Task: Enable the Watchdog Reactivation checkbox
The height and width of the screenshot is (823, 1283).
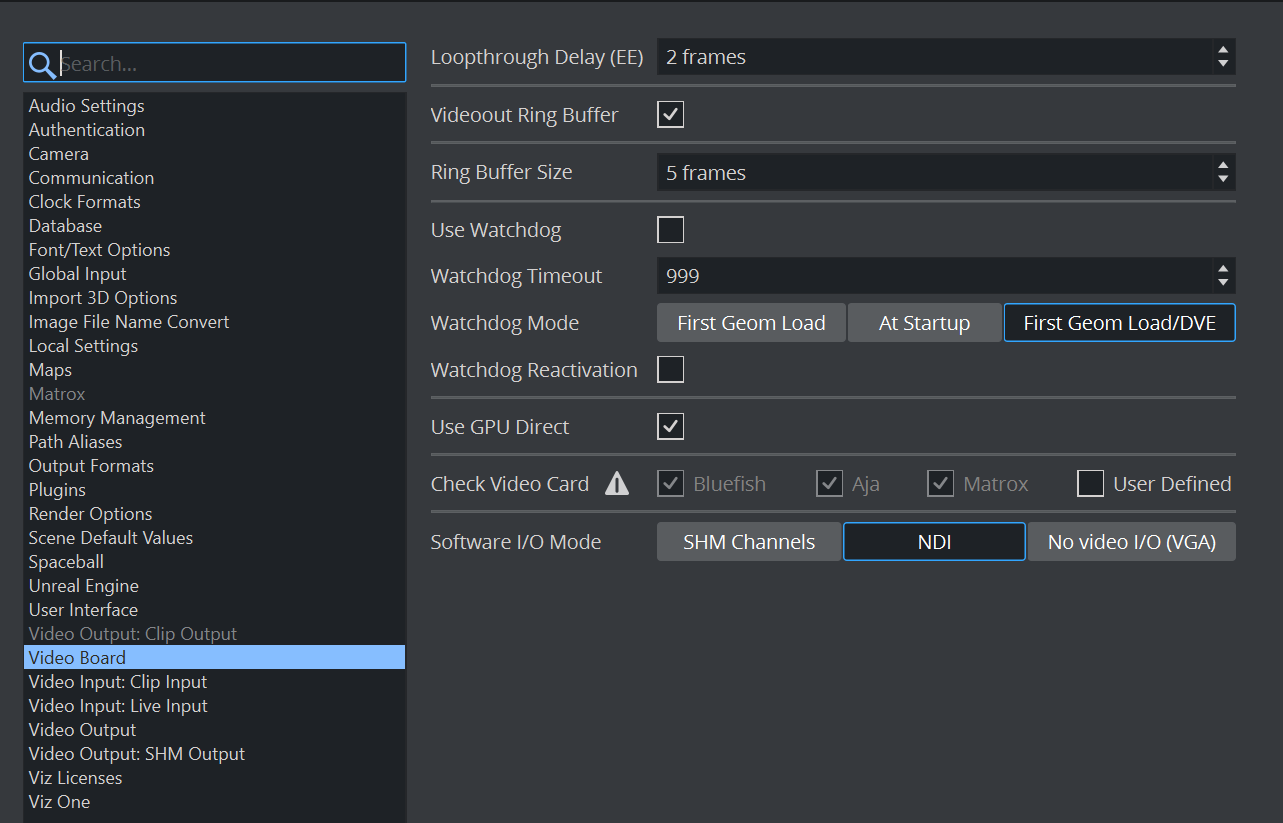Action: click(x=670, y=370)
